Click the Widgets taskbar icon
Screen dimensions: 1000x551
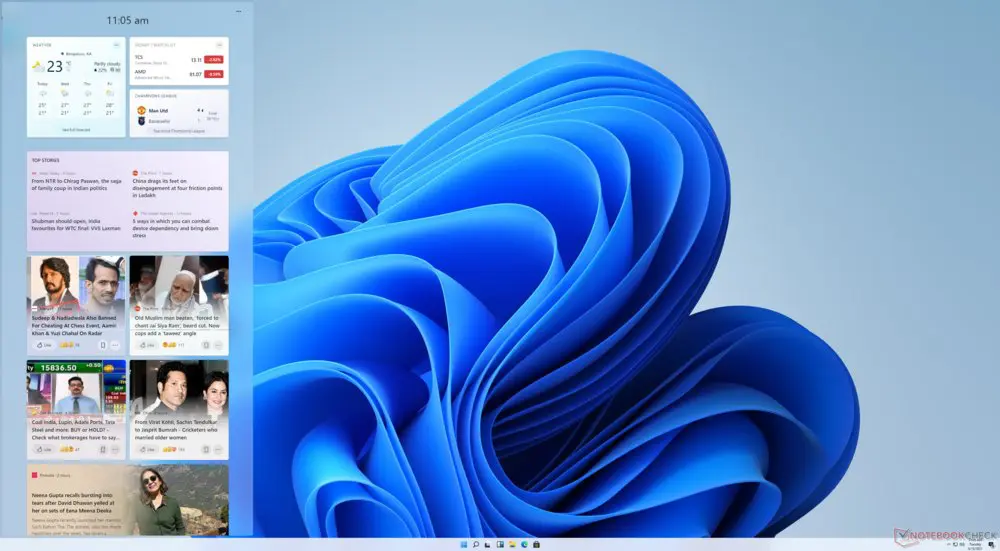point(499,544)
